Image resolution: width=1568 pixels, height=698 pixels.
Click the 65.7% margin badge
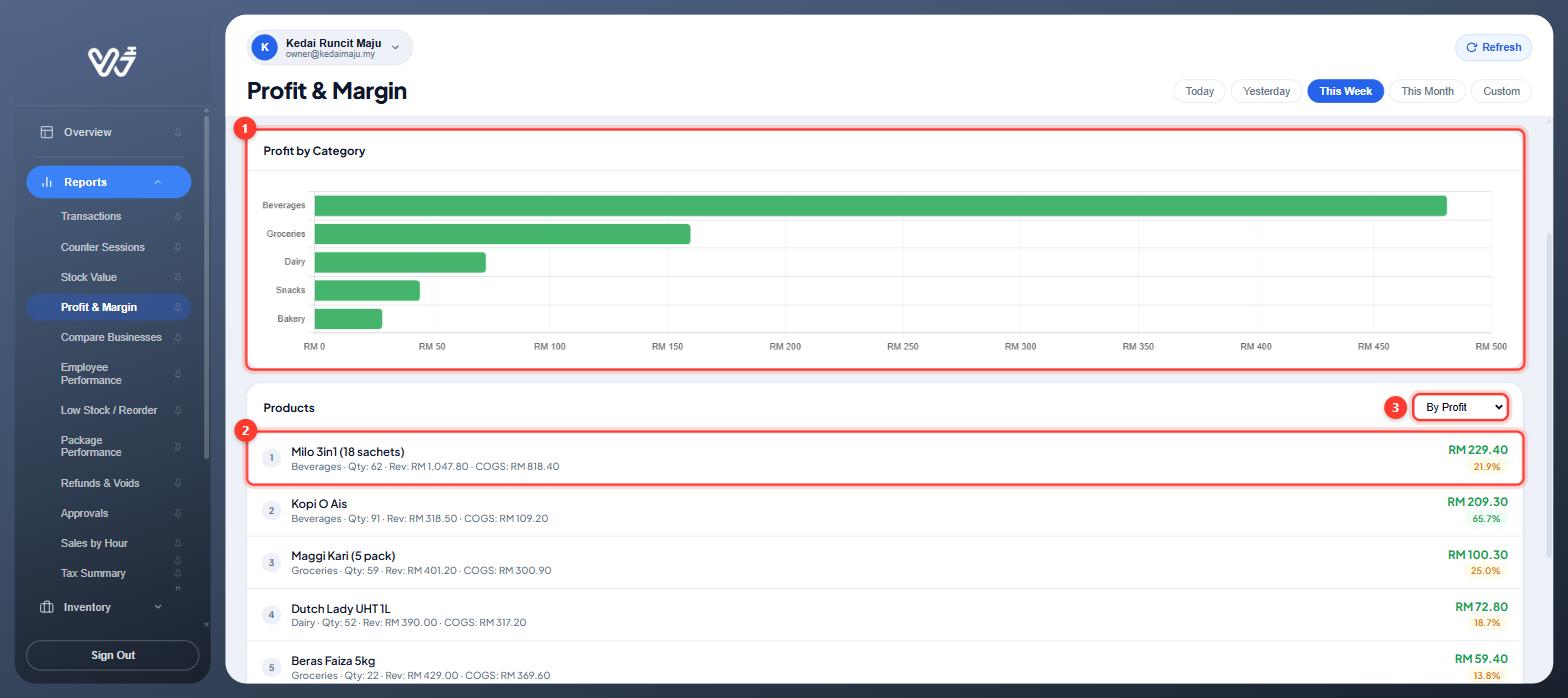[x=1486, y=519]
